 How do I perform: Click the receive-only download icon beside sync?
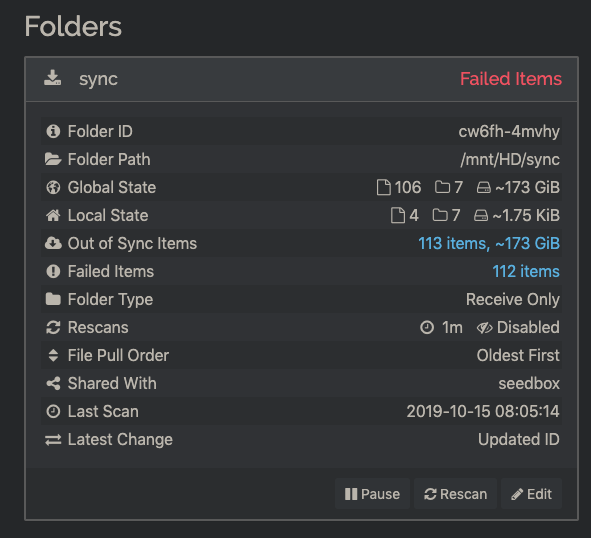click(x=52, y=78)
